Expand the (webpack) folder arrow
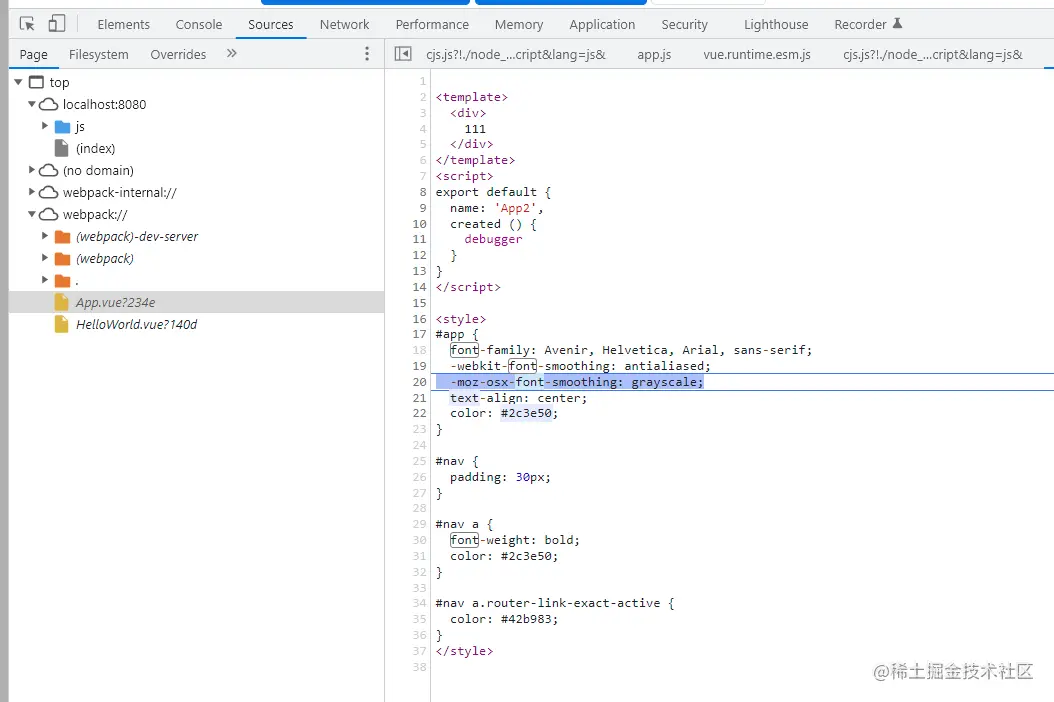This screenshot has height=702, width=1054. tap(45, 258)
